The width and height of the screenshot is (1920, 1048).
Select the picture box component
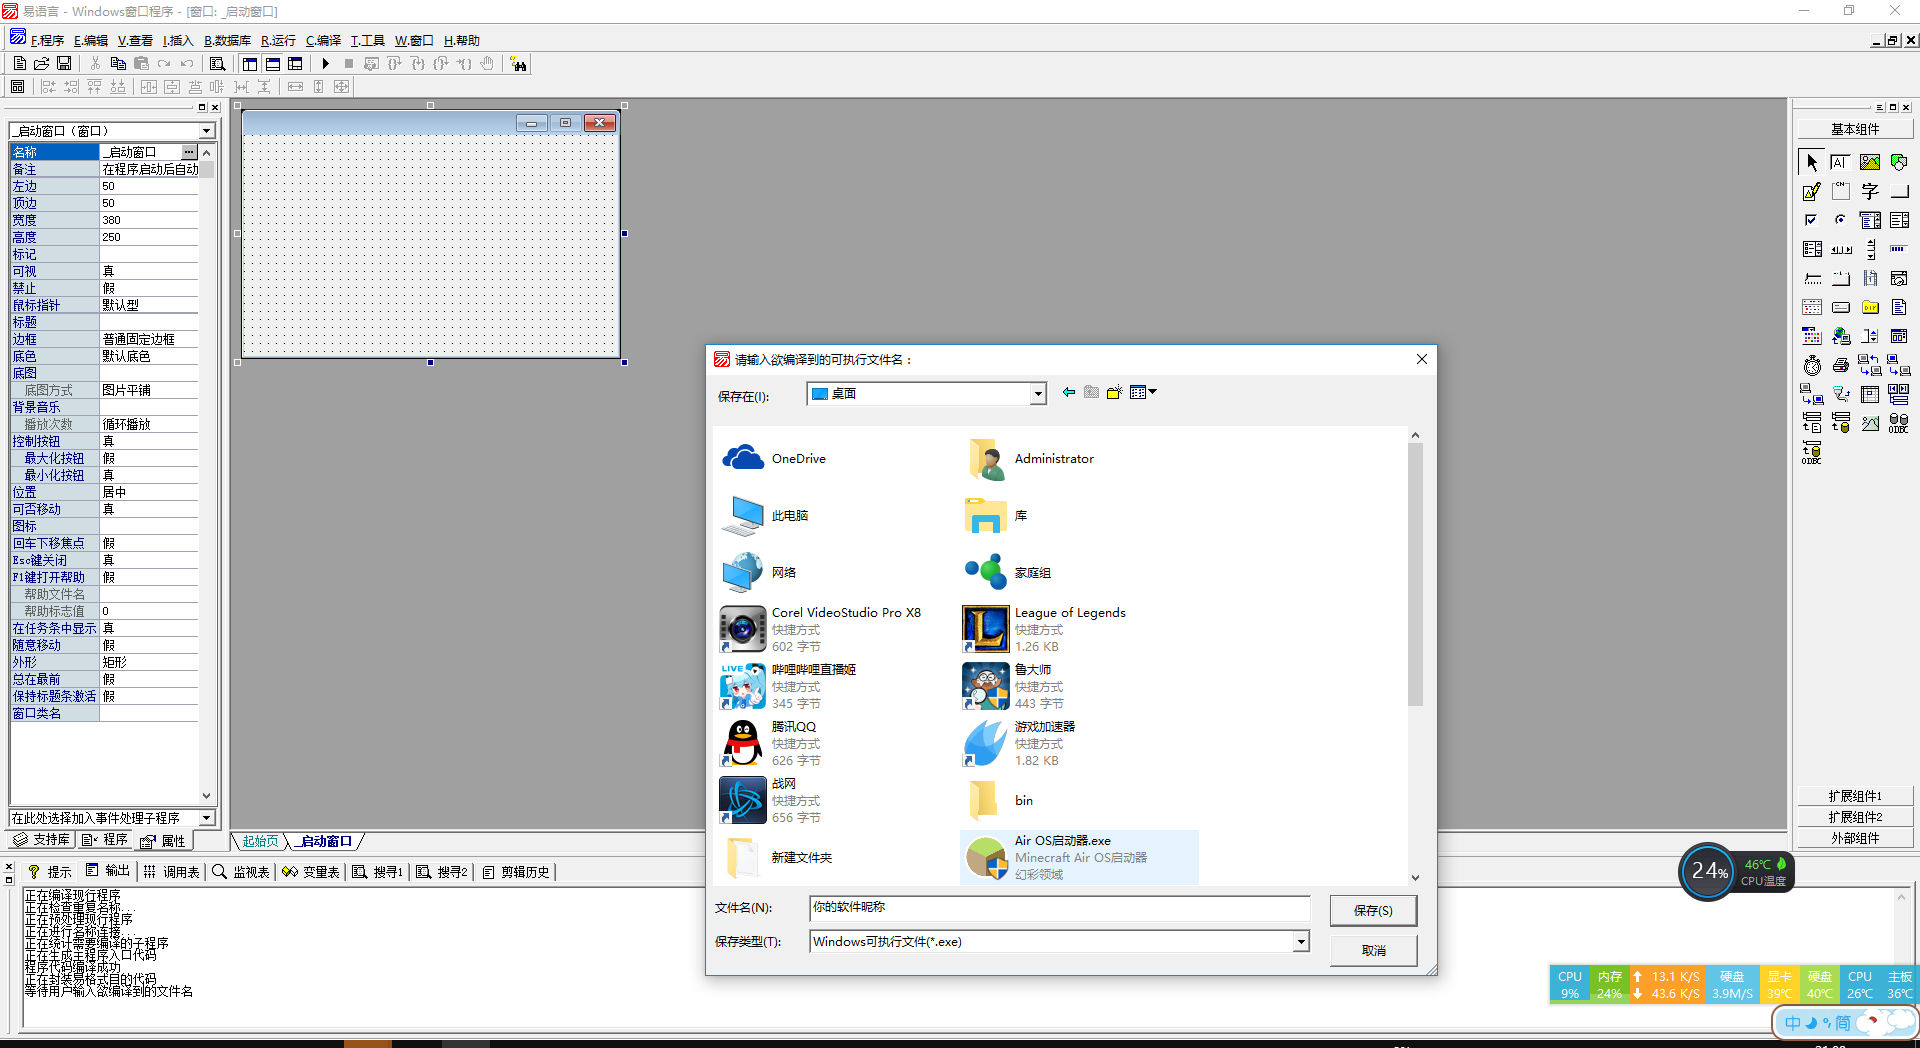1870,162
